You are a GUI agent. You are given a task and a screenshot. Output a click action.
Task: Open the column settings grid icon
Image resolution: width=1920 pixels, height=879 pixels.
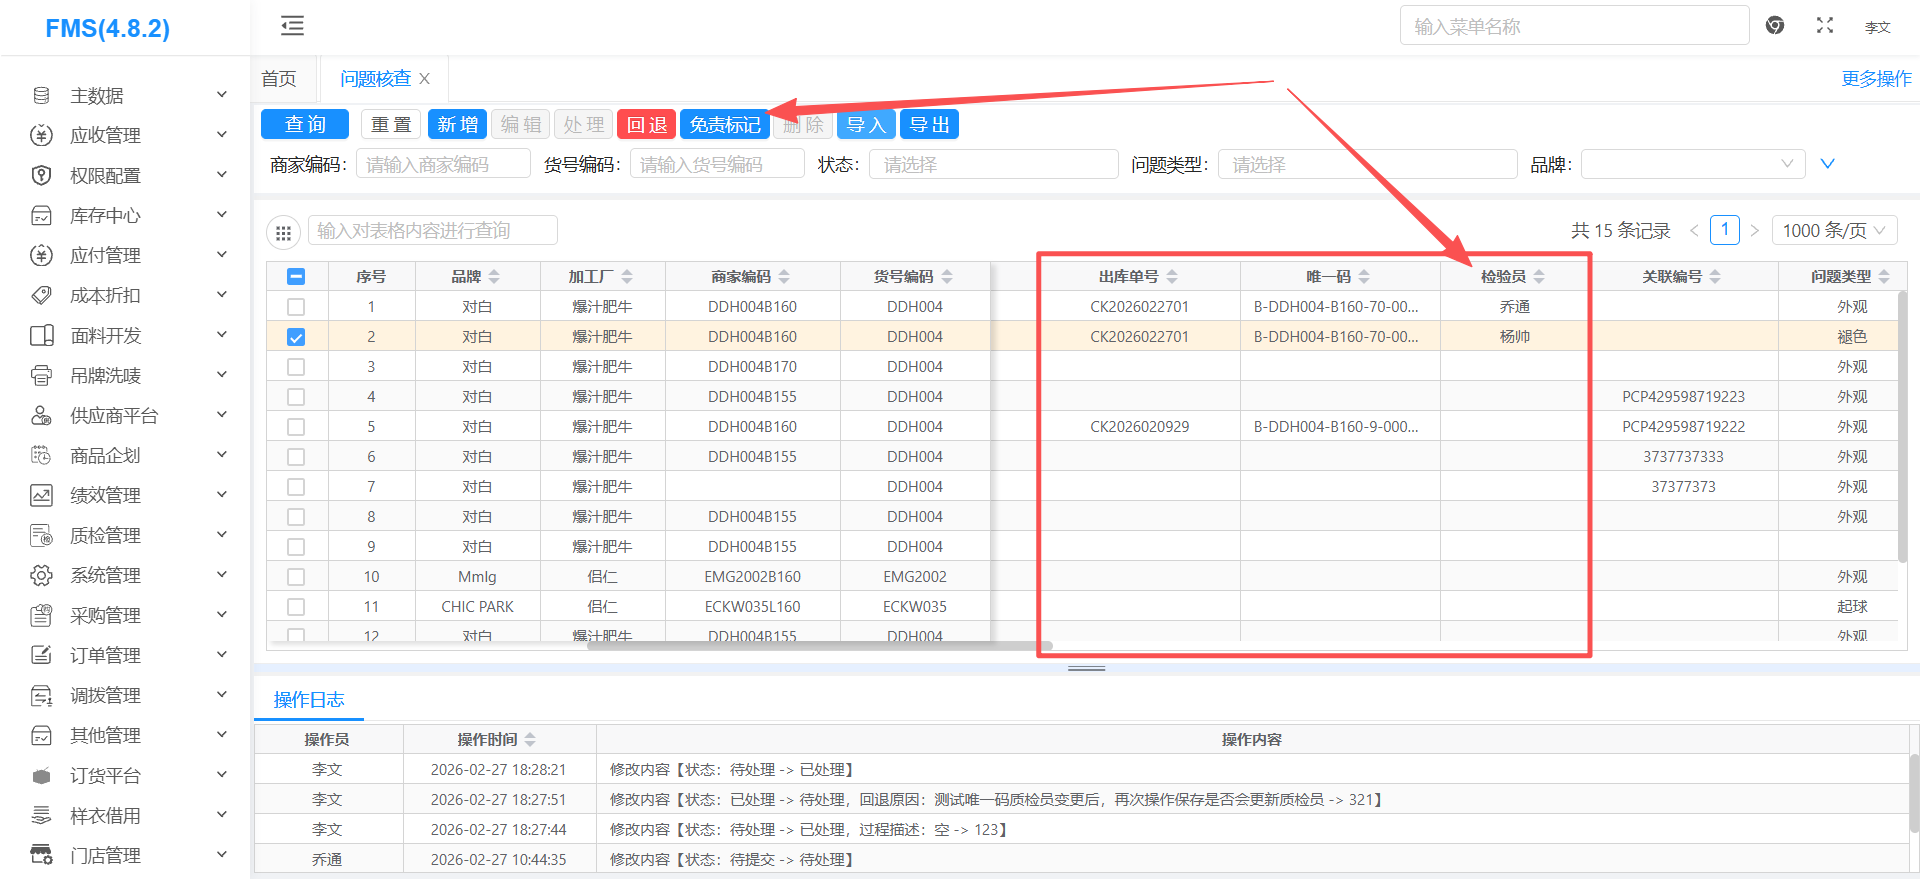click(283, 232)
